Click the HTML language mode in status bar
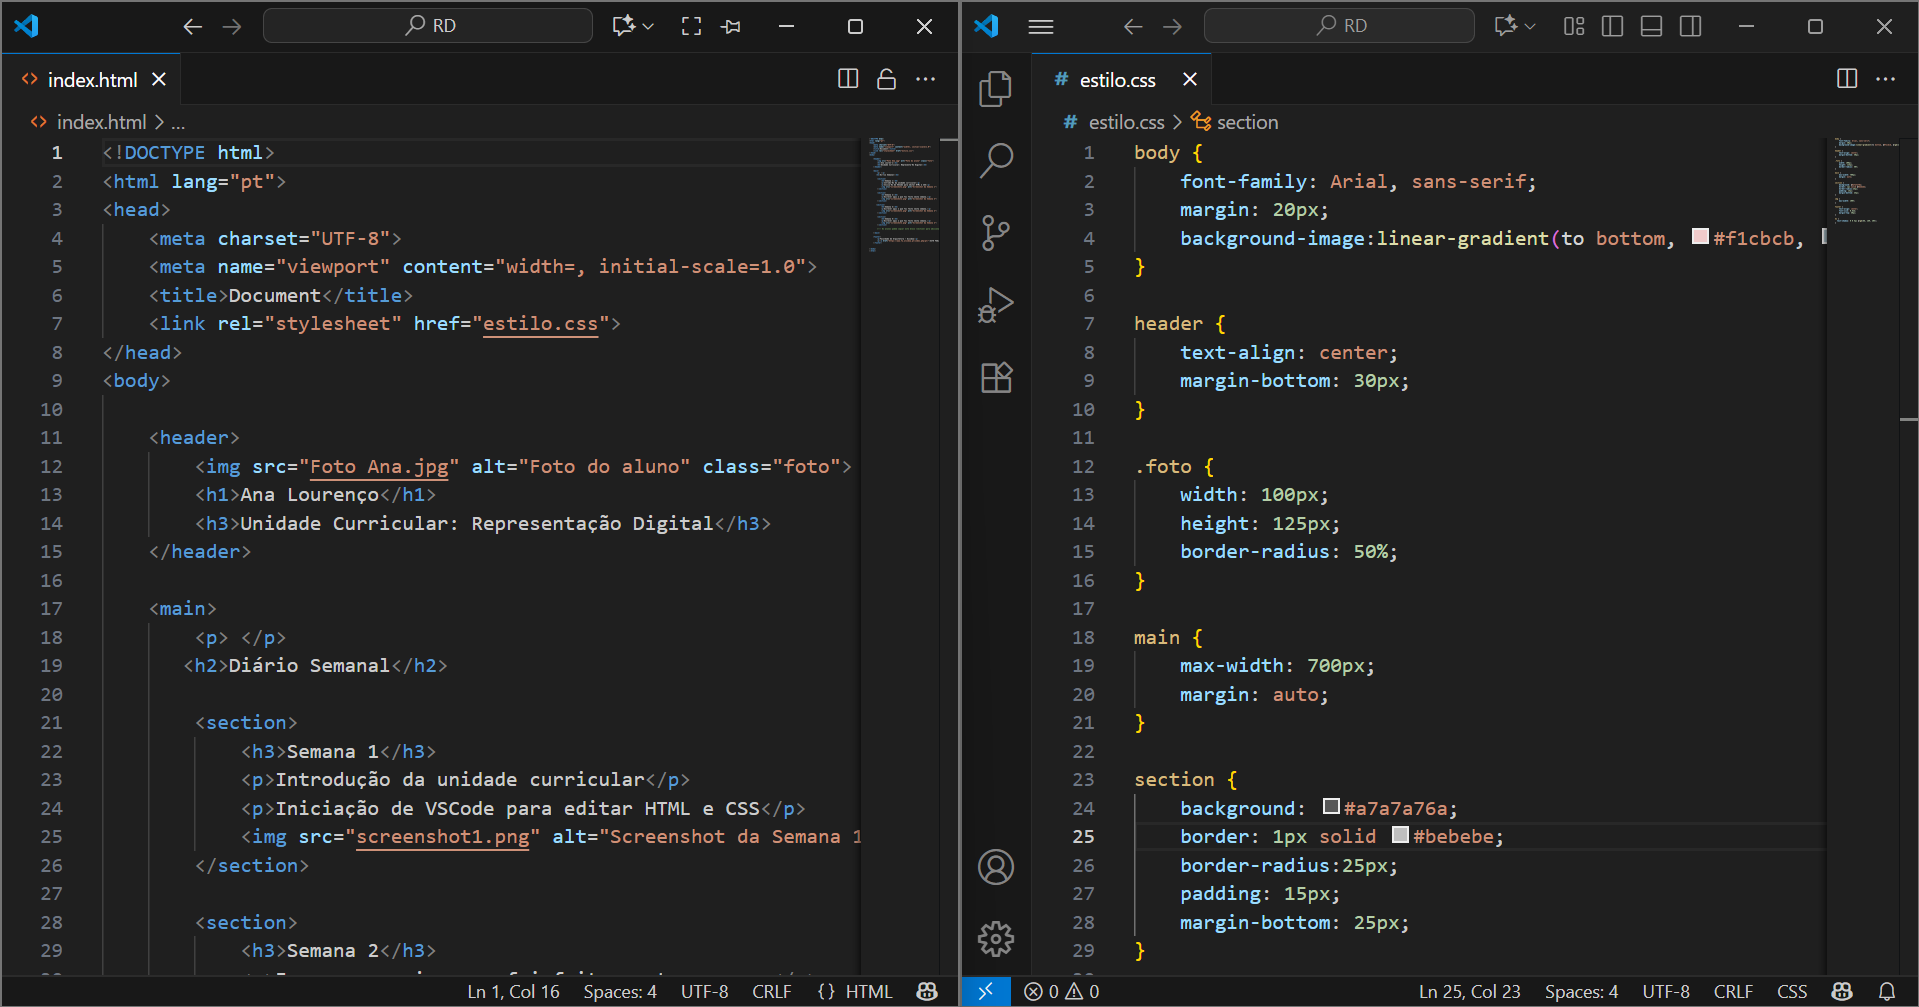This screenshot has height=1007, width=1919. (x=867, y=991)
